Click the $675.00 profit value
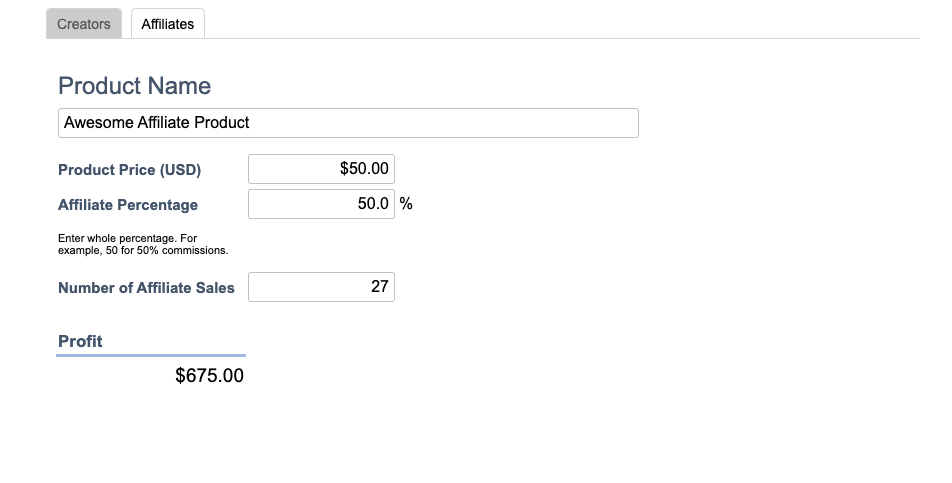The width and height of the screenshot is (952, 483). click(209, 376)
